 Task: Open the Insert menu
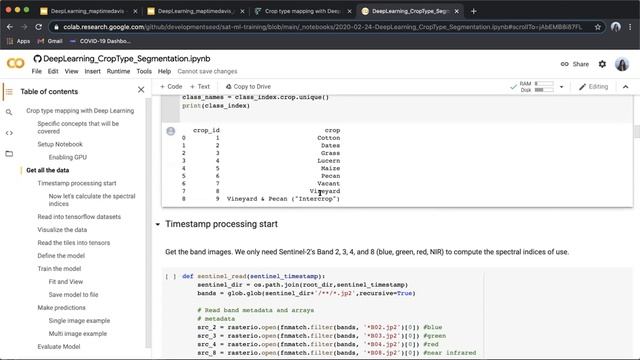(93, 71)
